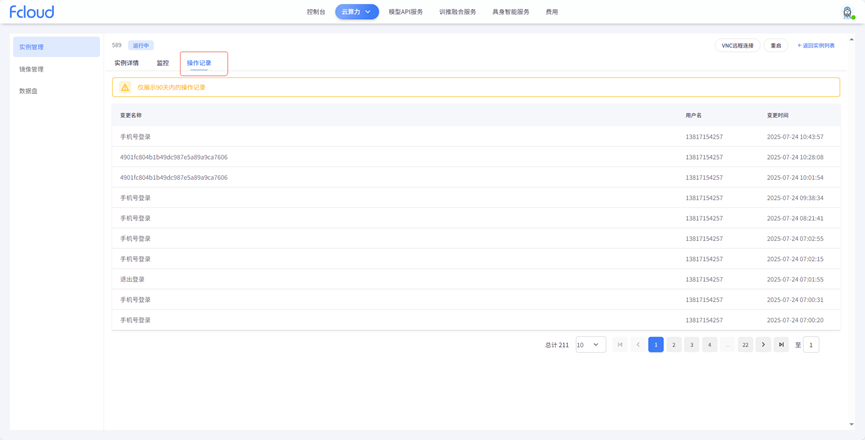Open 模型API服务 in the top navigation
This screenshot has height=440, width=865.
pyautogui.click(x=405, y=12)
